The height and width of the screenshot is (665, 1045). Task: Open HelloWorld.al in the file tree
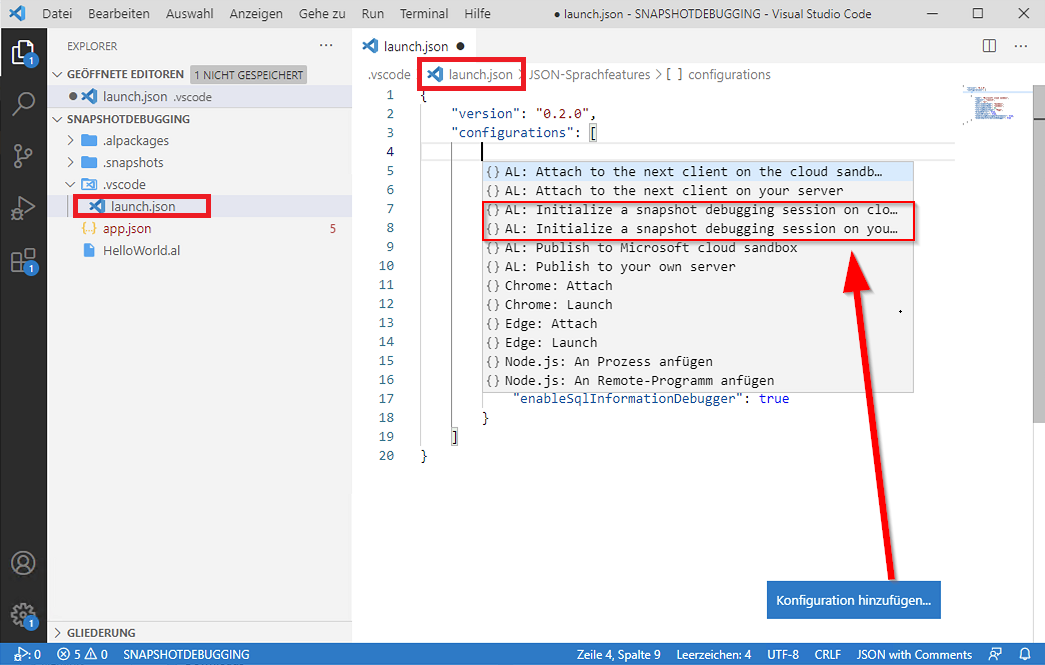[141, 251]
